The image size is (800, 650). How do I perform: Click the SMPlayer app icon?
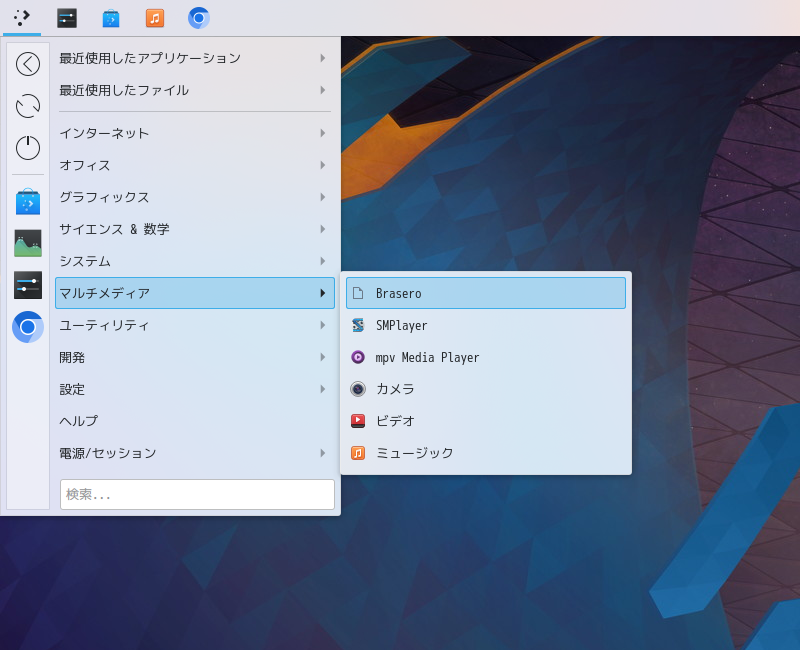click(x=358, y=325)
